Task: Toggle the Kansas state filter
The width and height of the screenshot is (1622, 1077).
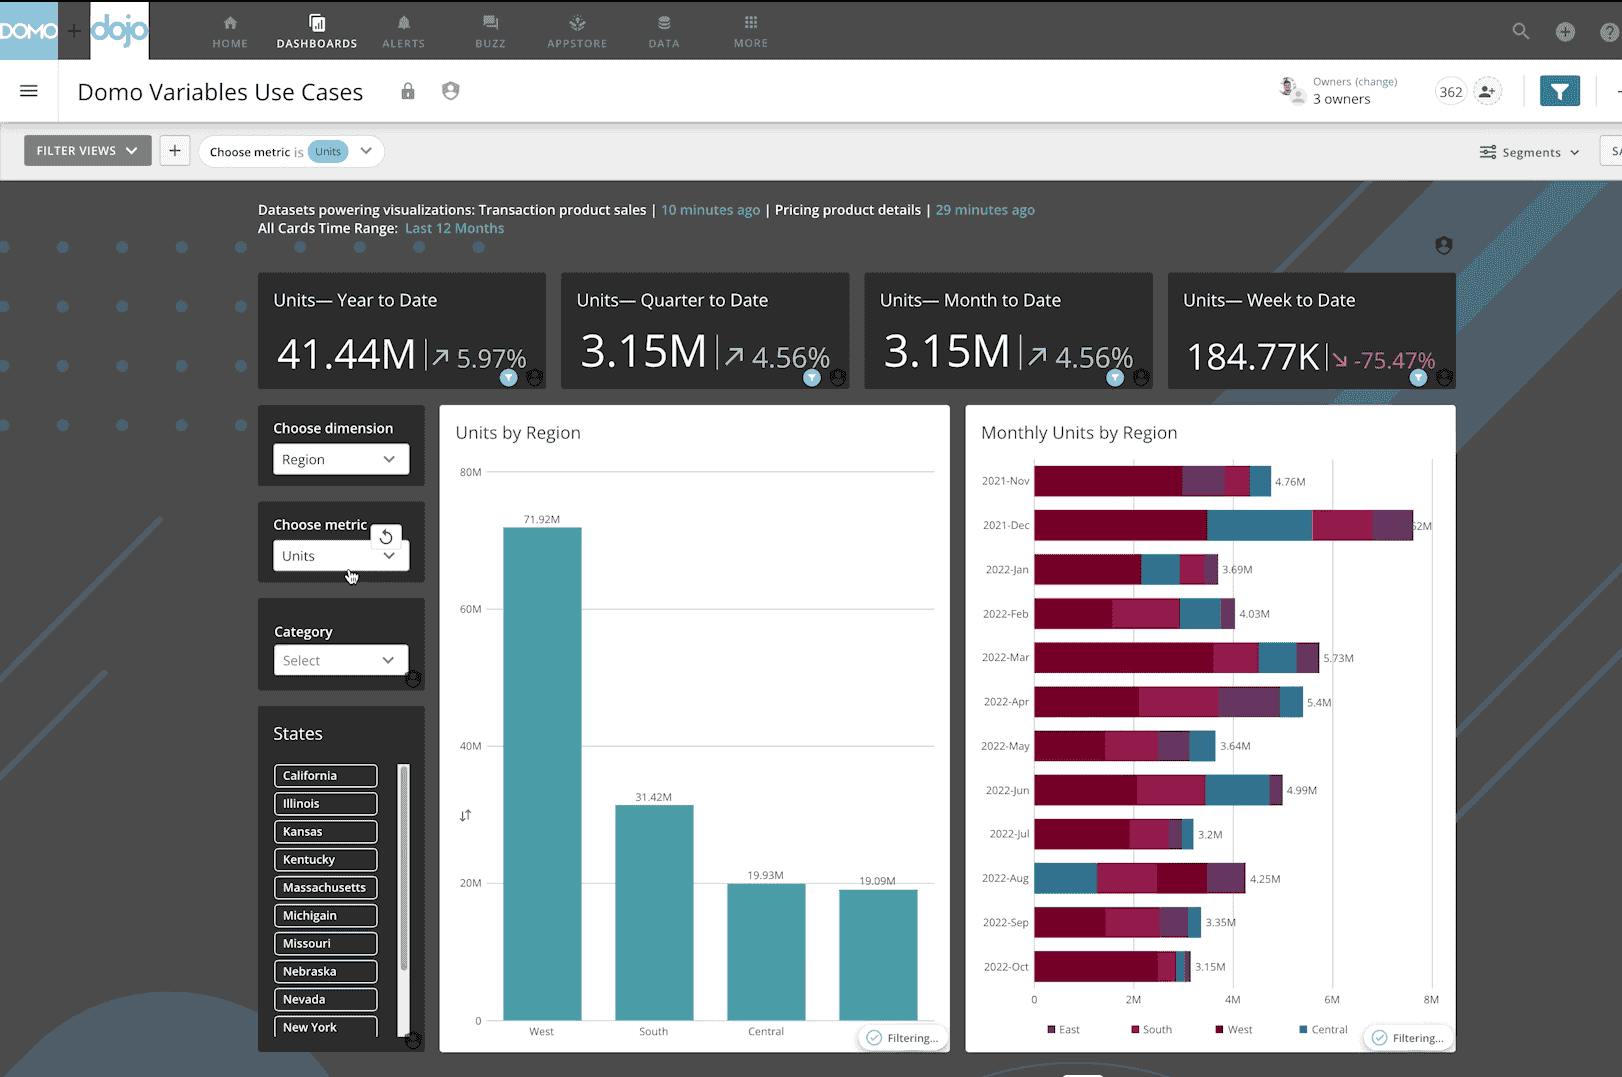Action: click(x=326, y=832)
